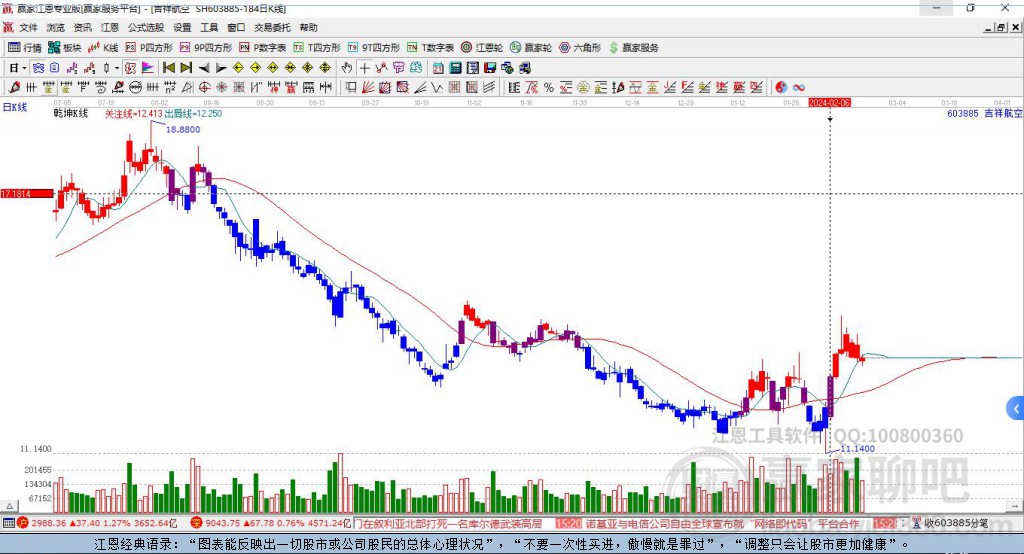
Task: Click volume panel up-arrow button
Action: pyautogui.click(x=9, y=506)
